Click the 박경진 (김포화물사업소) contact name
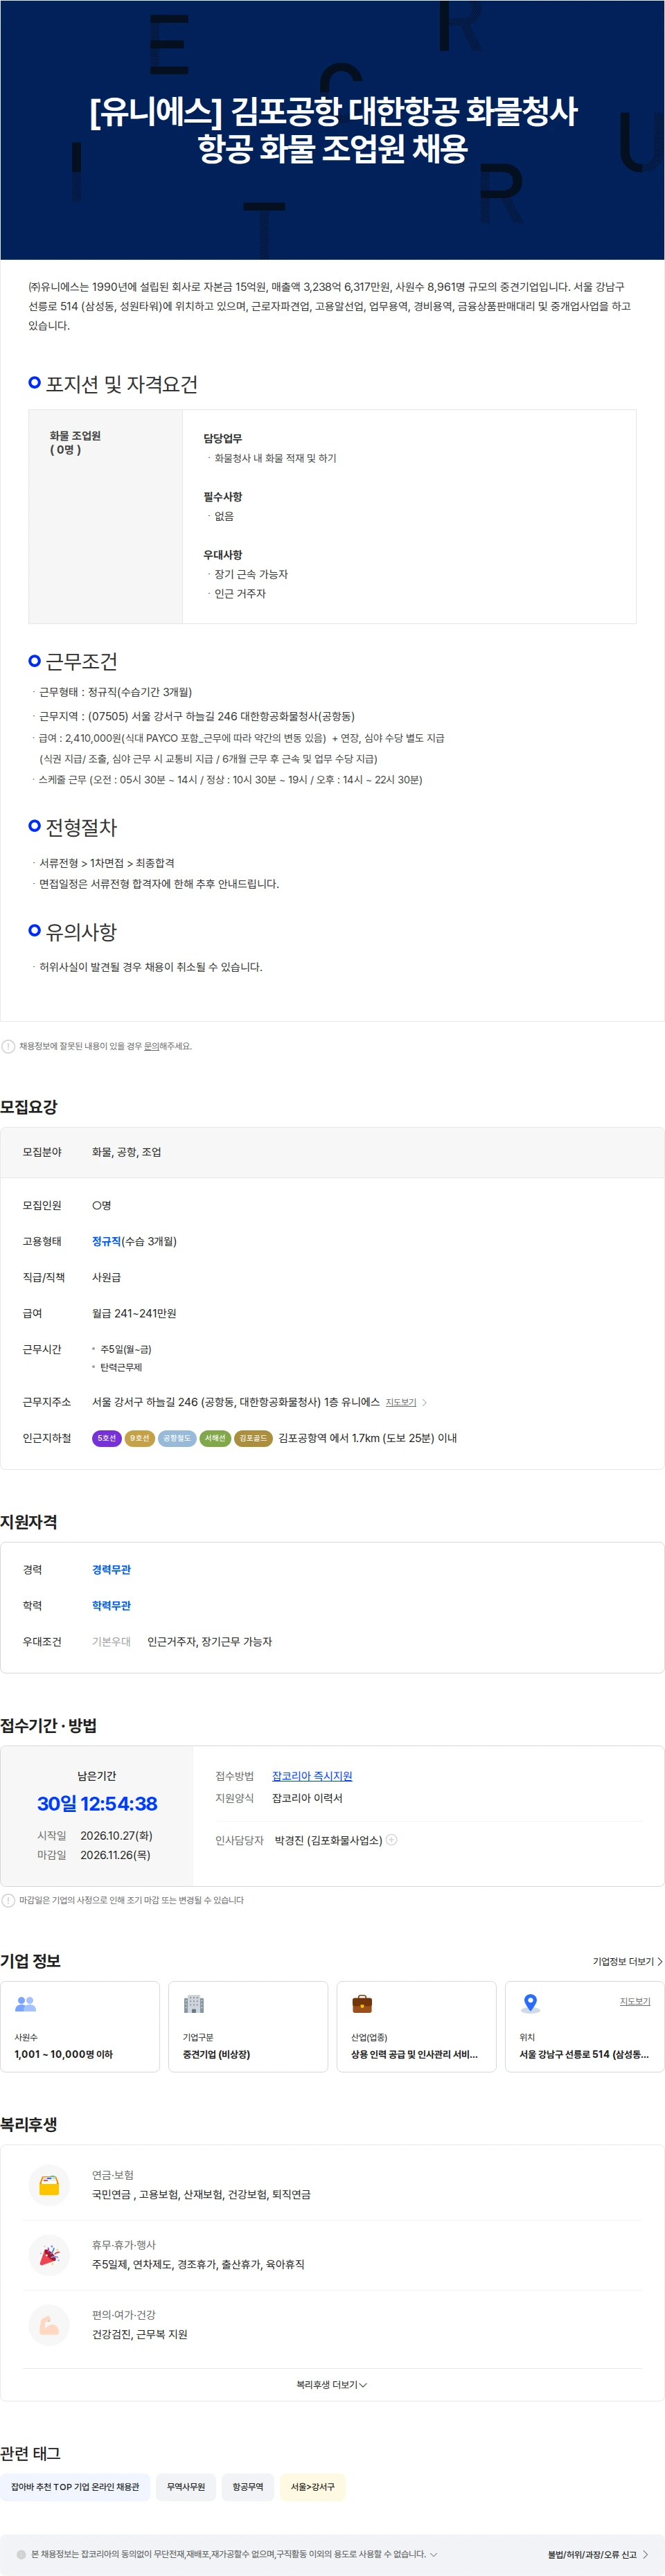The width and height of the screenshot is (665, 2576). (x=328, y=1840)
